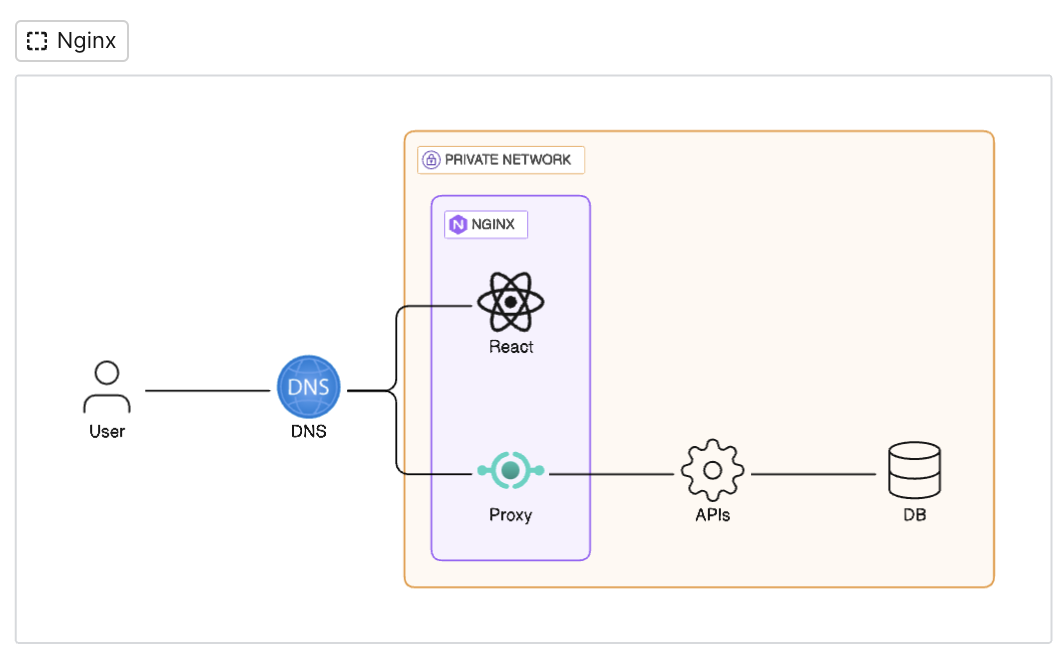
Task: Select the PRIVATE NETWORK group label
Action: click(x=501, y=160)
